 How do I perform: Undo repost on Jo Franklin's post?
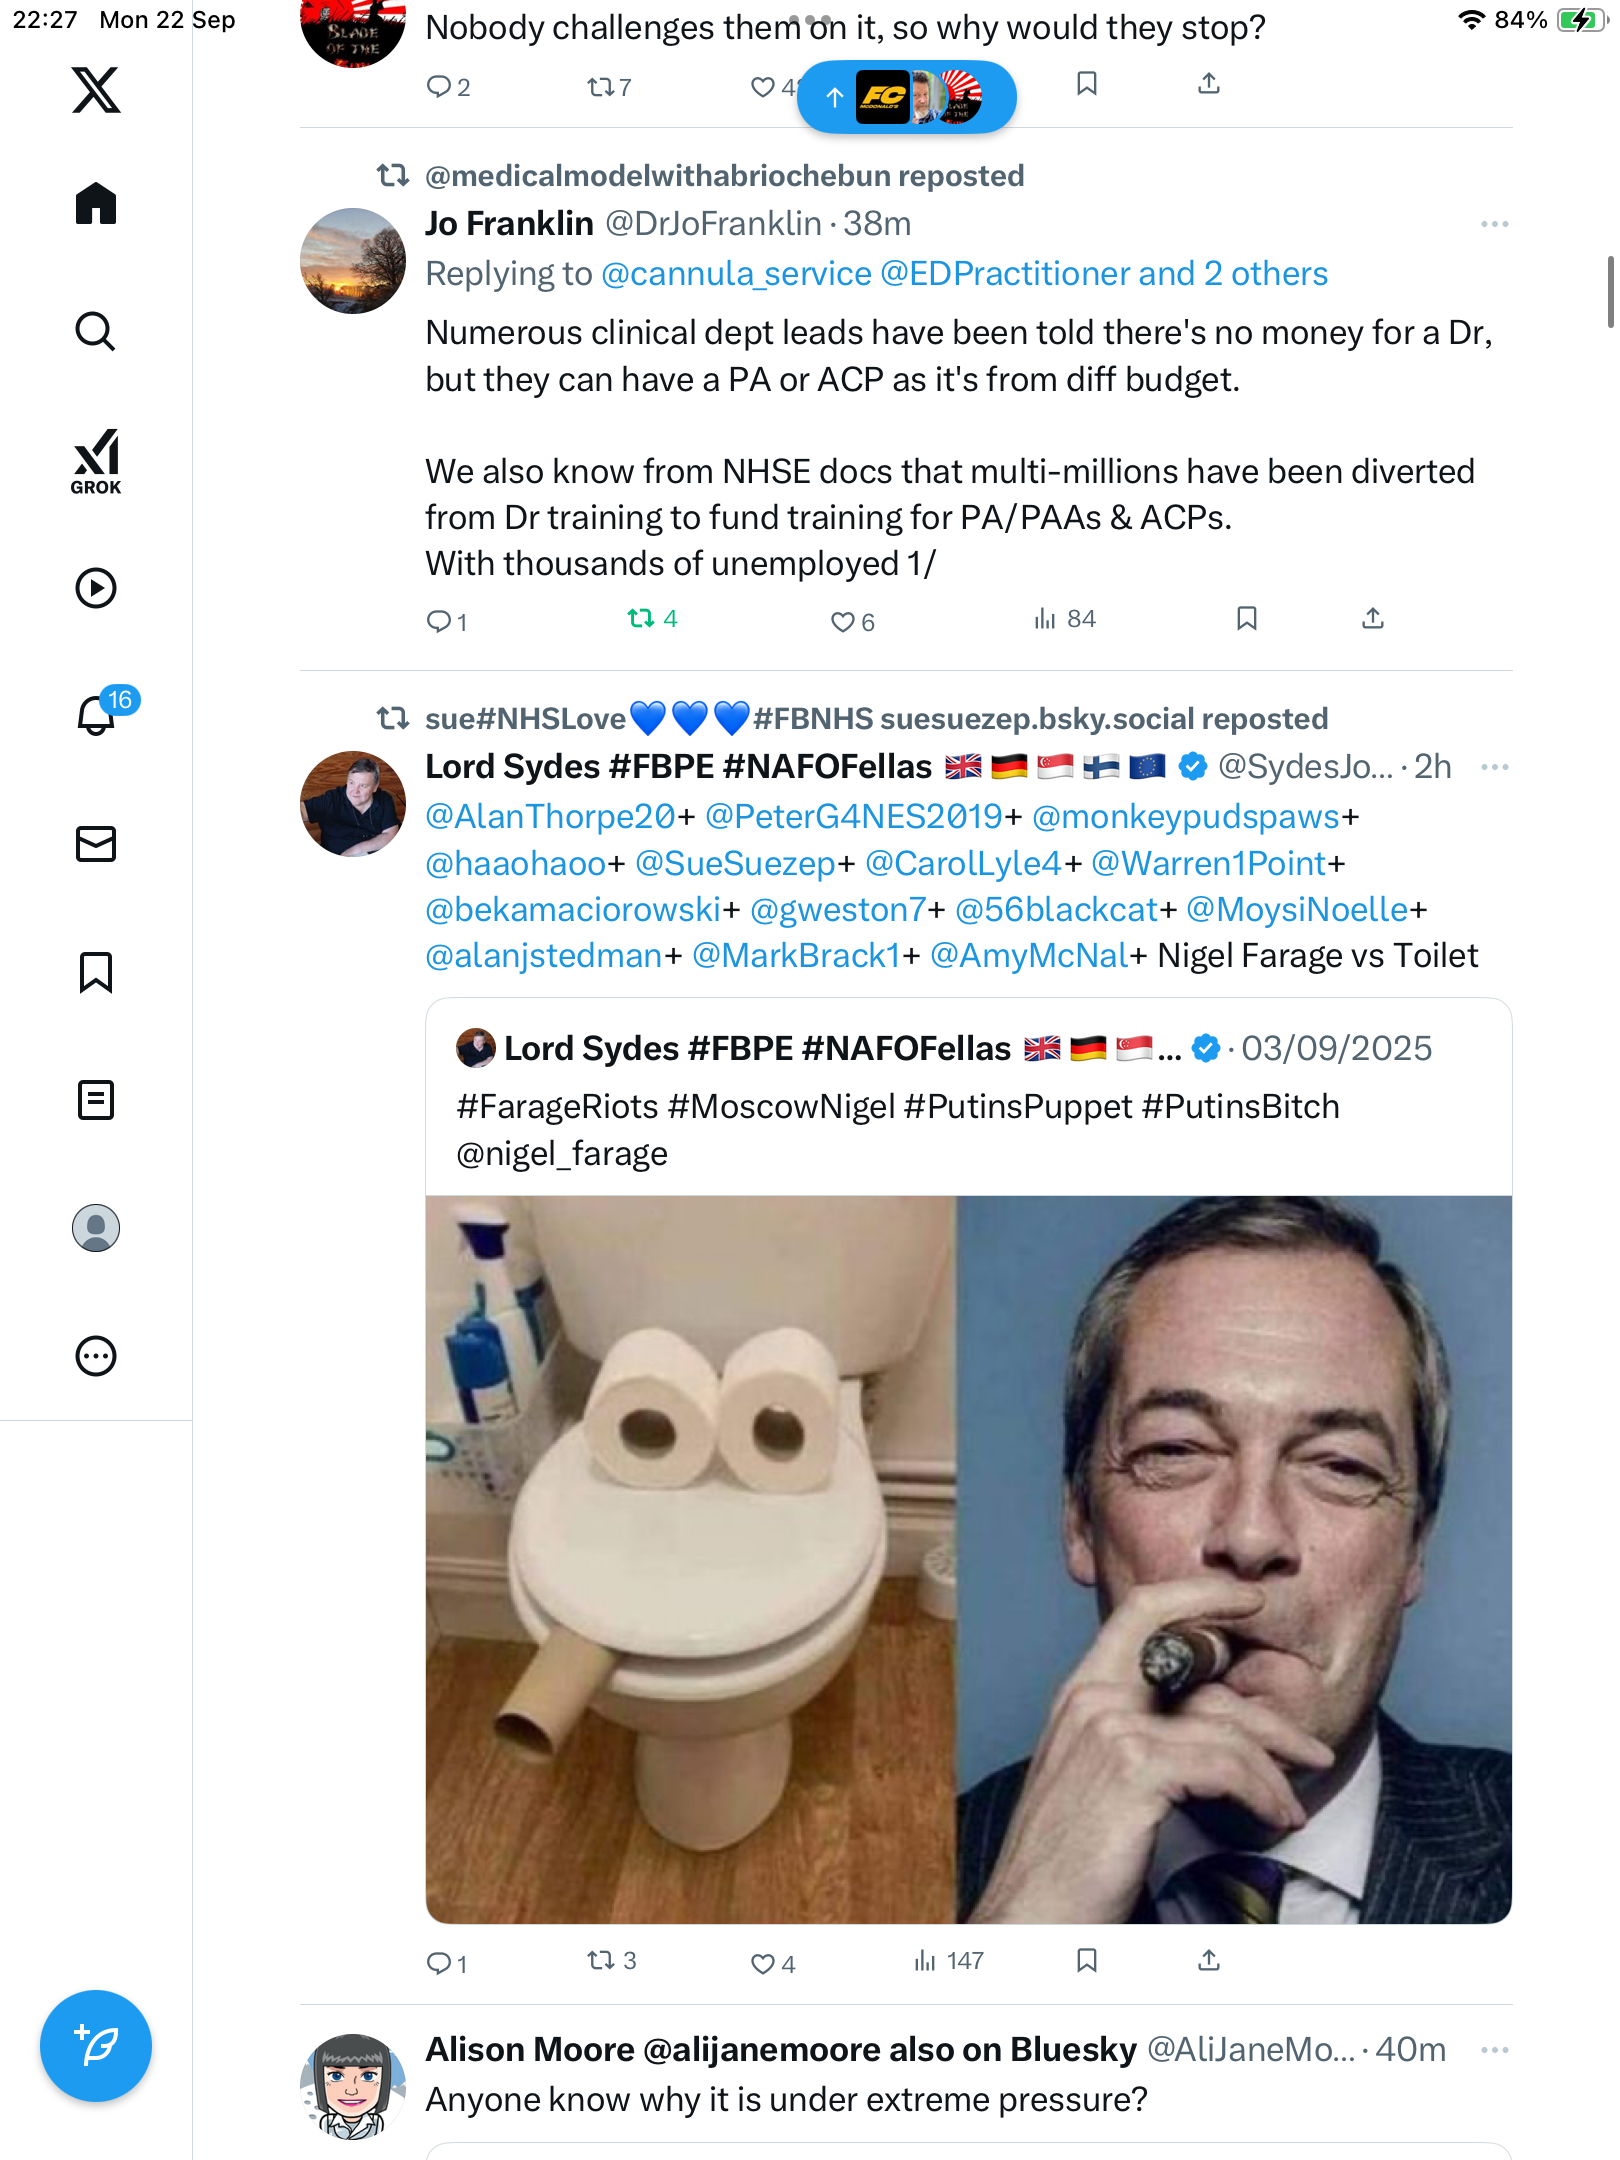point(641,620)
